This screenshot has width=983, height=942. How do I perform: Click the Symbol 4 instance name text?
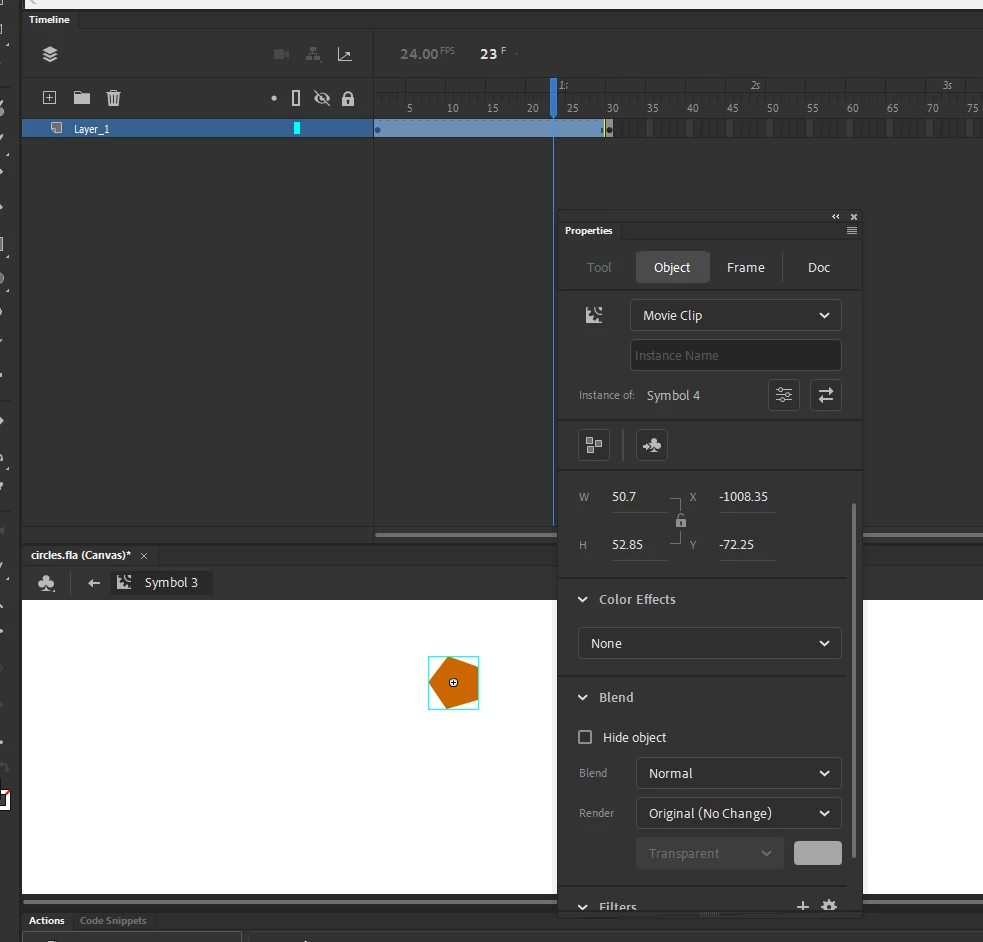[673, 395]
